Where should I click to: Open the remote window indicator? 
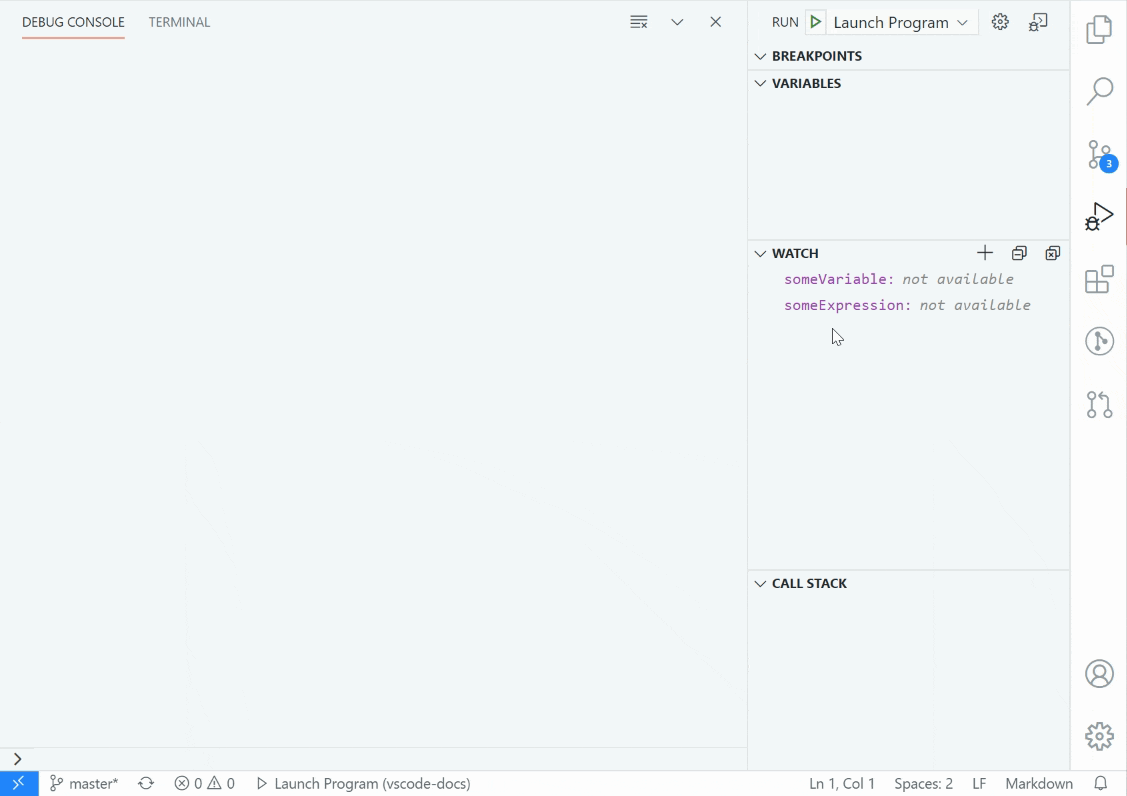pyautogui.click(x=18, y=783)
